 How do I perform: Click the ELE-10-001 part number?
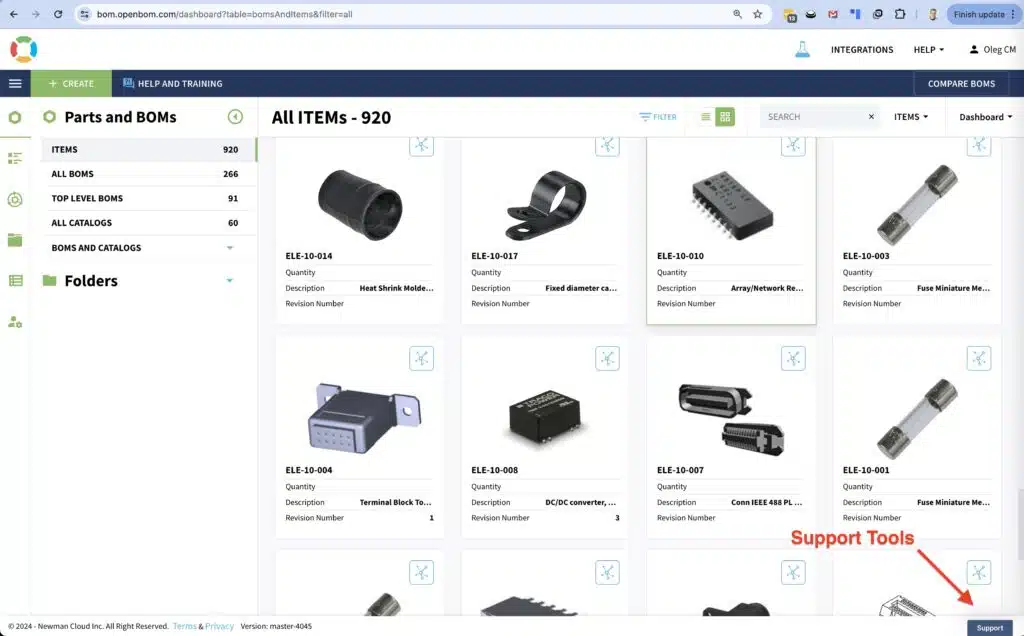pos(865,470)
